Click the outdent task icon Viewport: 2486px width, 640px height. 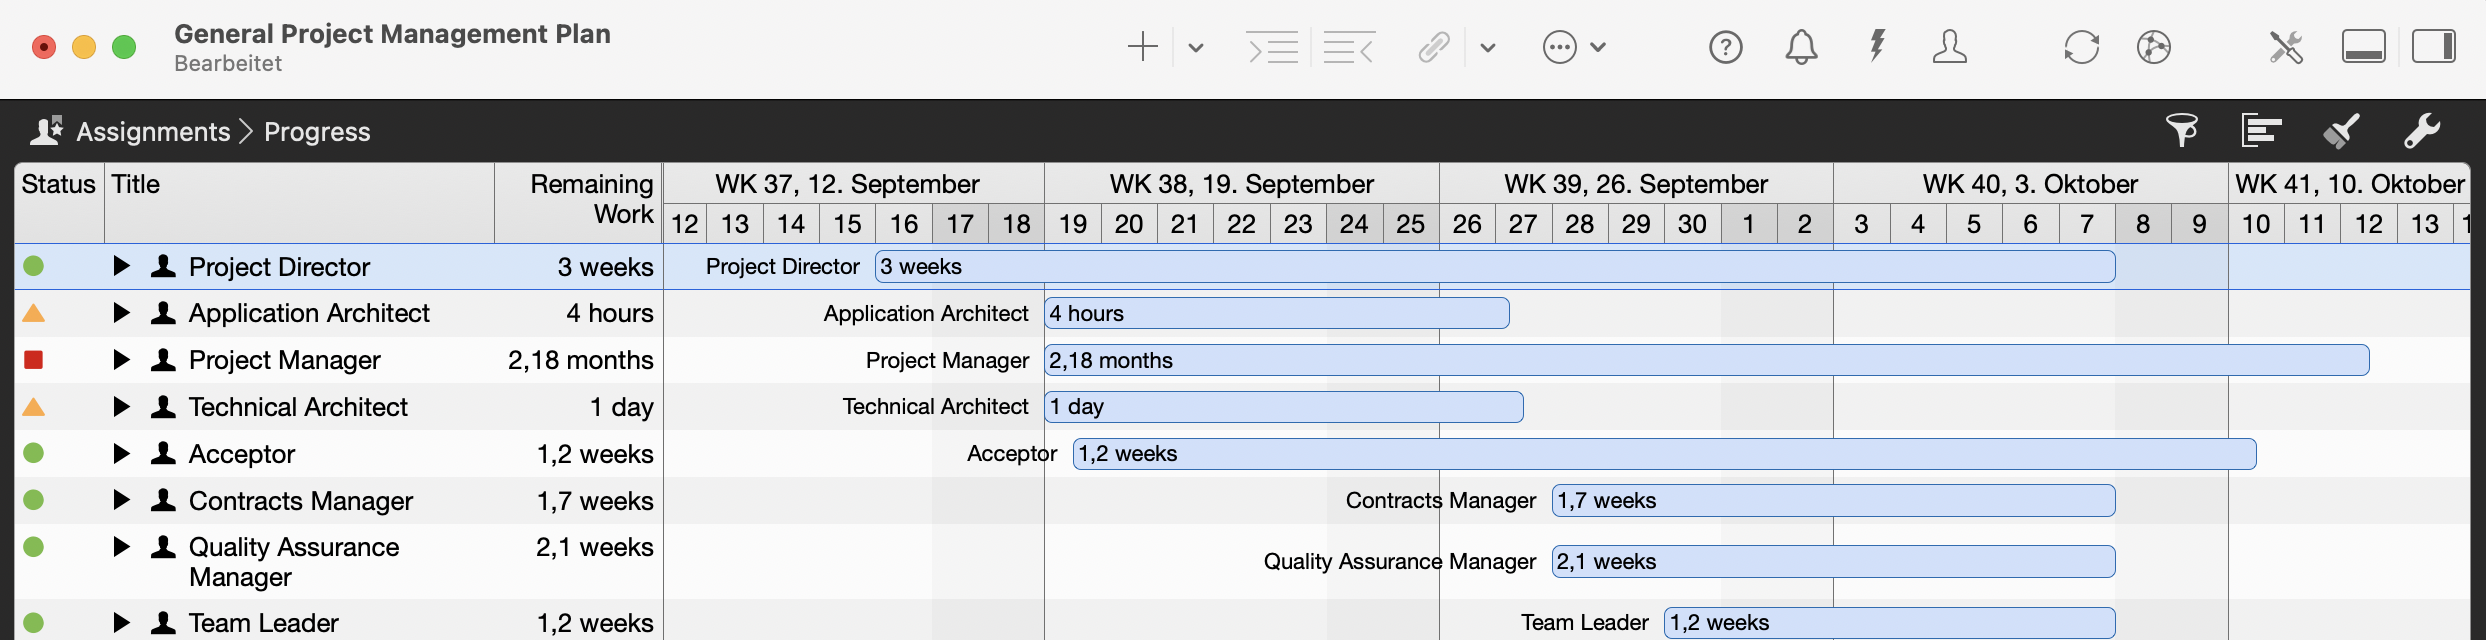pos(1348,47)
